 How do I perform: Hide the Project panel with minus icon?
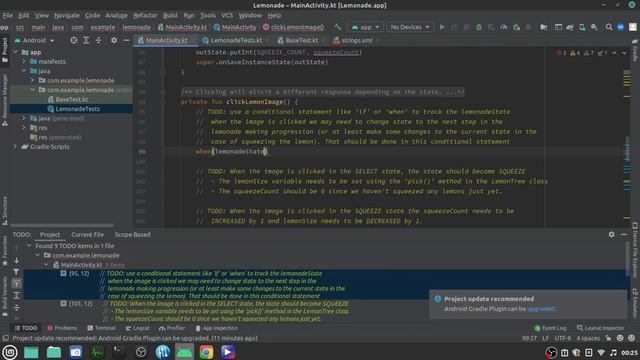click(126, 40)
